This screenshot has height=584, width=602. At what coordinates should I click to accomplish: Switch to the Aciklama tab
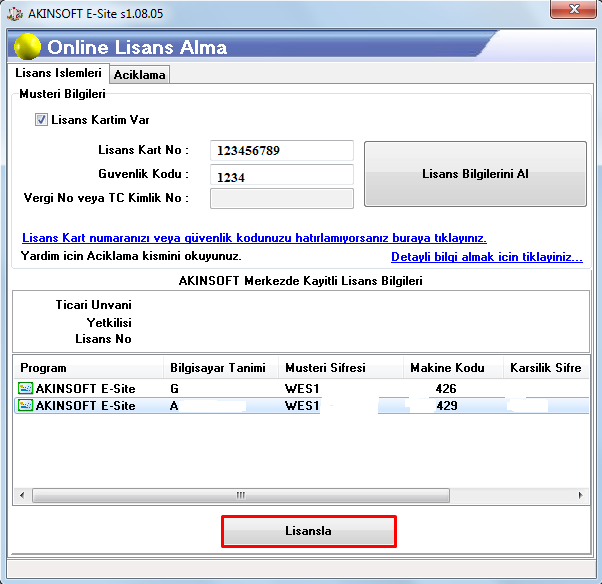[x=139, y=74]
